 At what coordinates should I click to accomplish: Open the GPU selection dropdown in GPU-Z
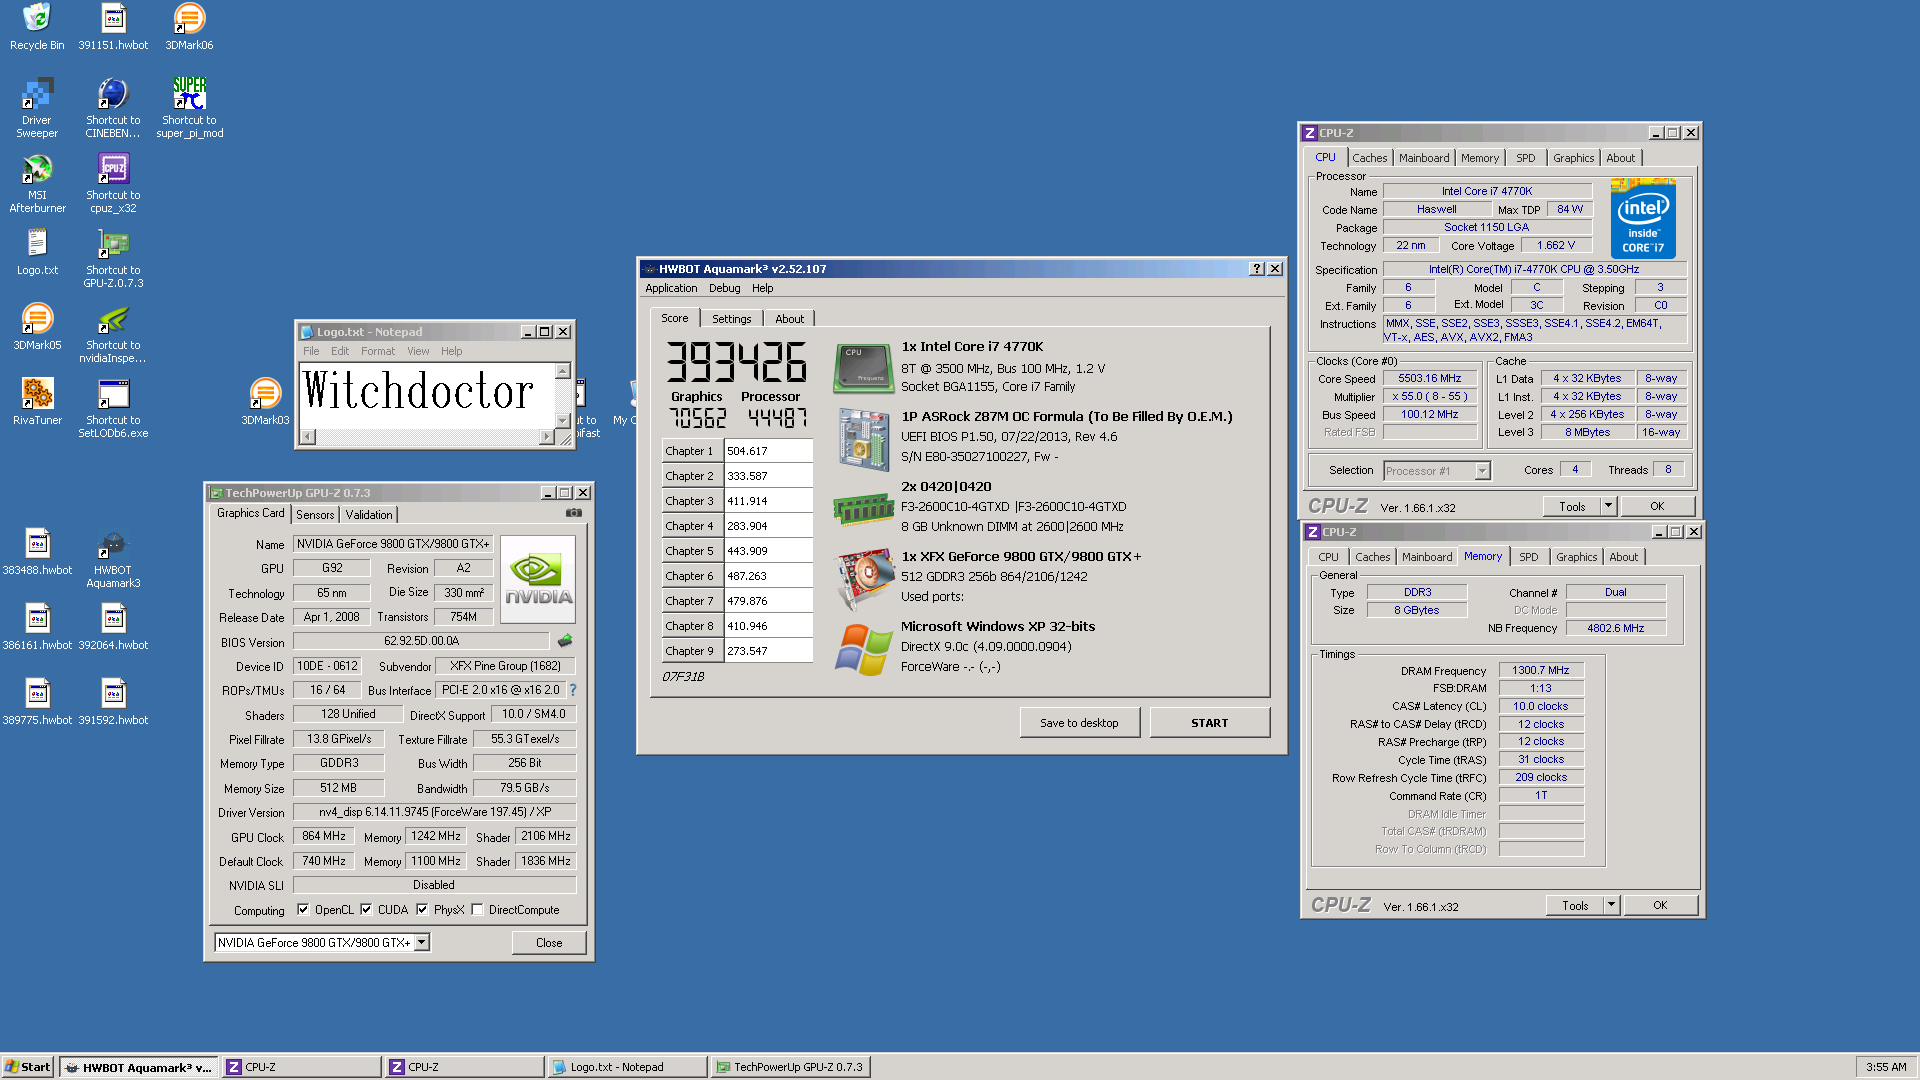422,943
